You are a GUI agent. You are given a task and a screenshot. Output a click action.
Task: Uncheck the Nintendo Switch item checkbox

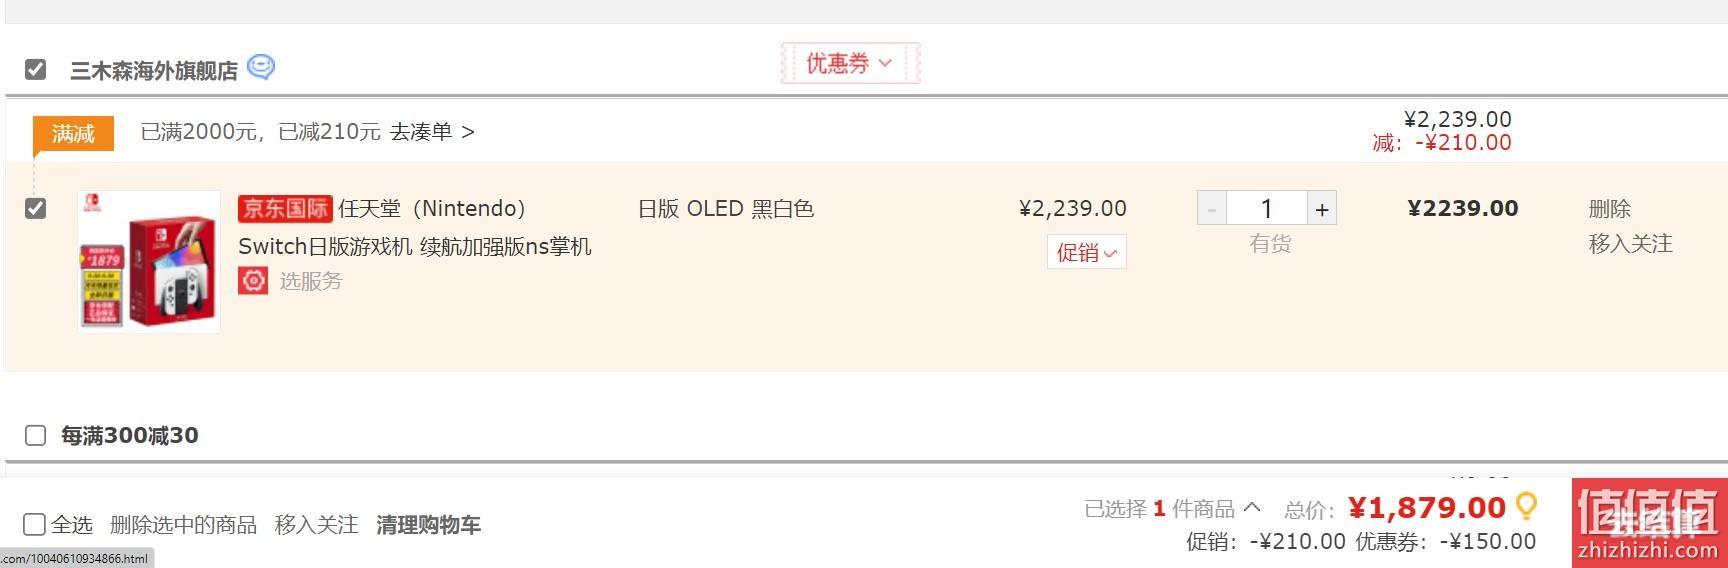coord(35,208)
